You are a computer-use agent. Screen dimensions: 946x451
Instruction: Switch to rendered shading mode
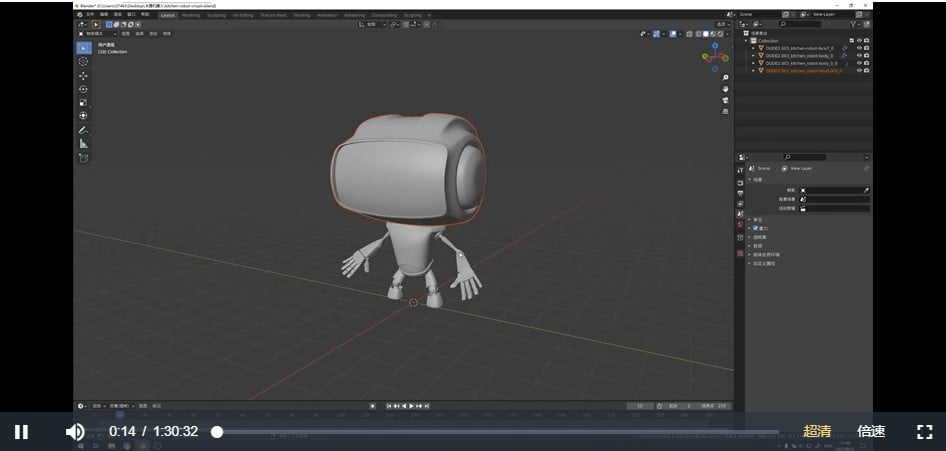tap(719, 34)
